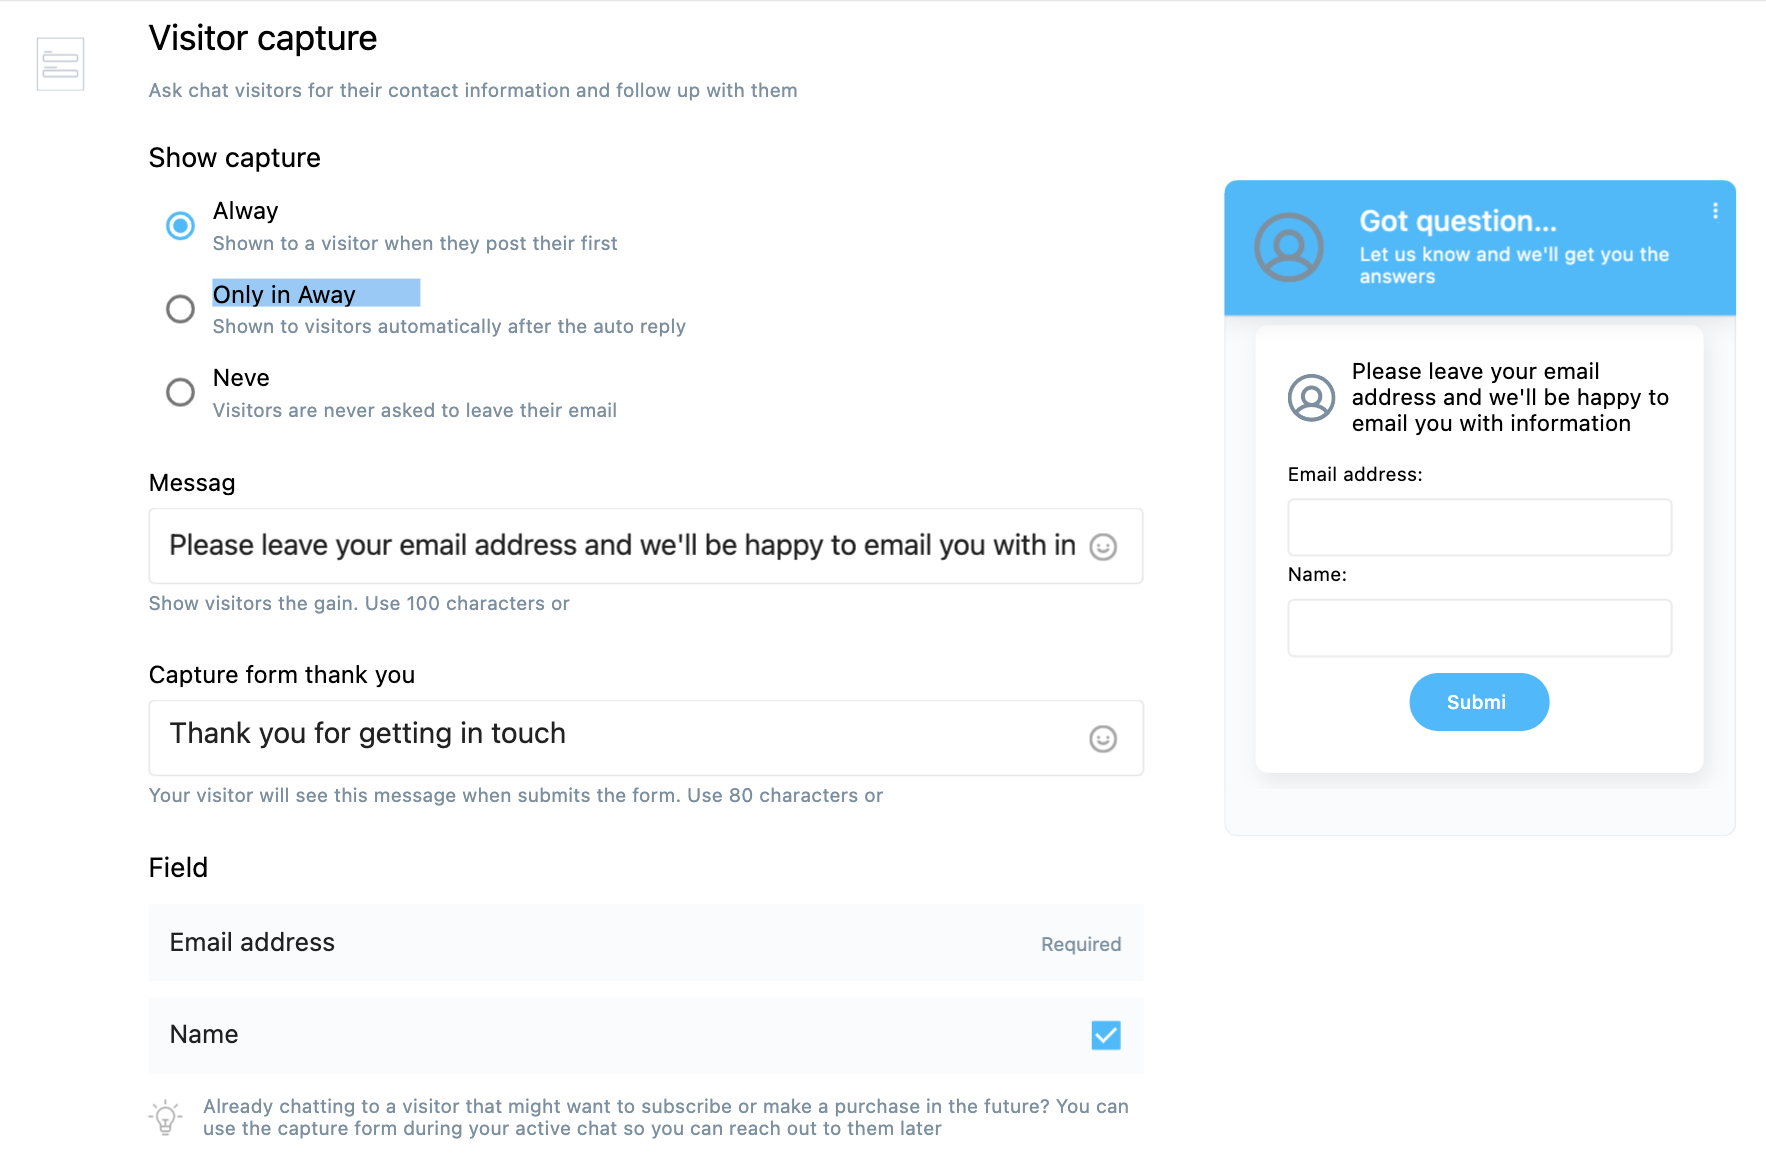Open emoji picker in Message field
The image size is (1766, 1164).
tap(1102, 547)
